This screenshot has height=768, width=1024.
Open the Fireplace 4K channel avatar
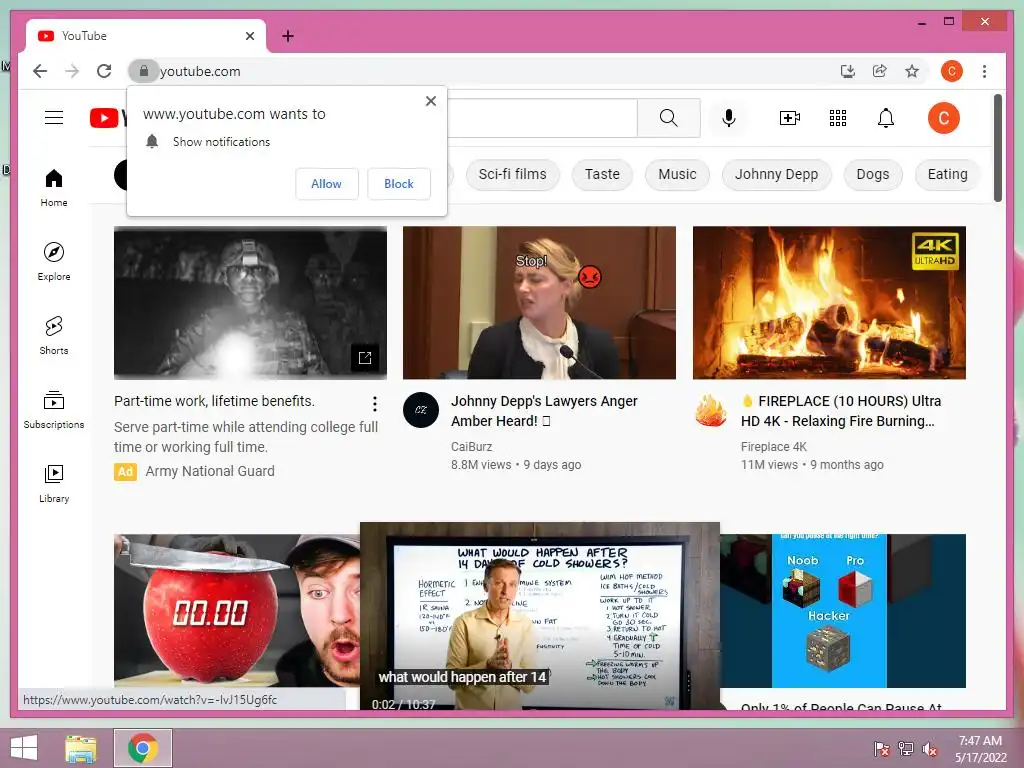click(711, 410)
